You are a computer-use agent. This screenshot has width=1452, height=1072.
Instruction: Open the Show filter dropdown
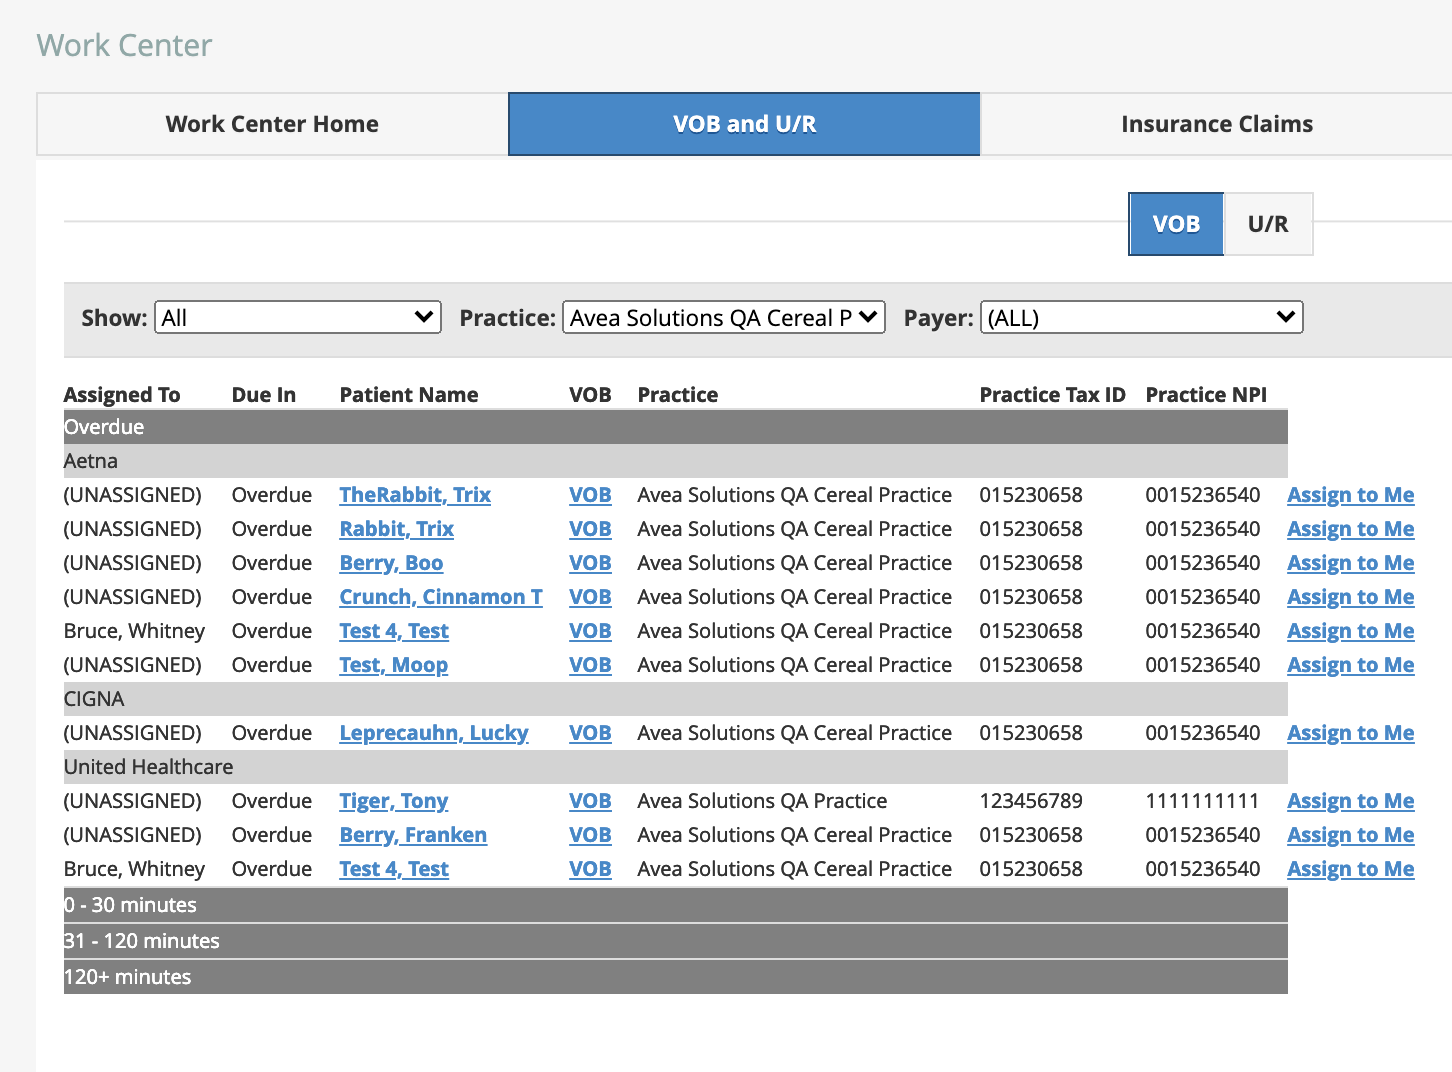[x=297, y=317]
